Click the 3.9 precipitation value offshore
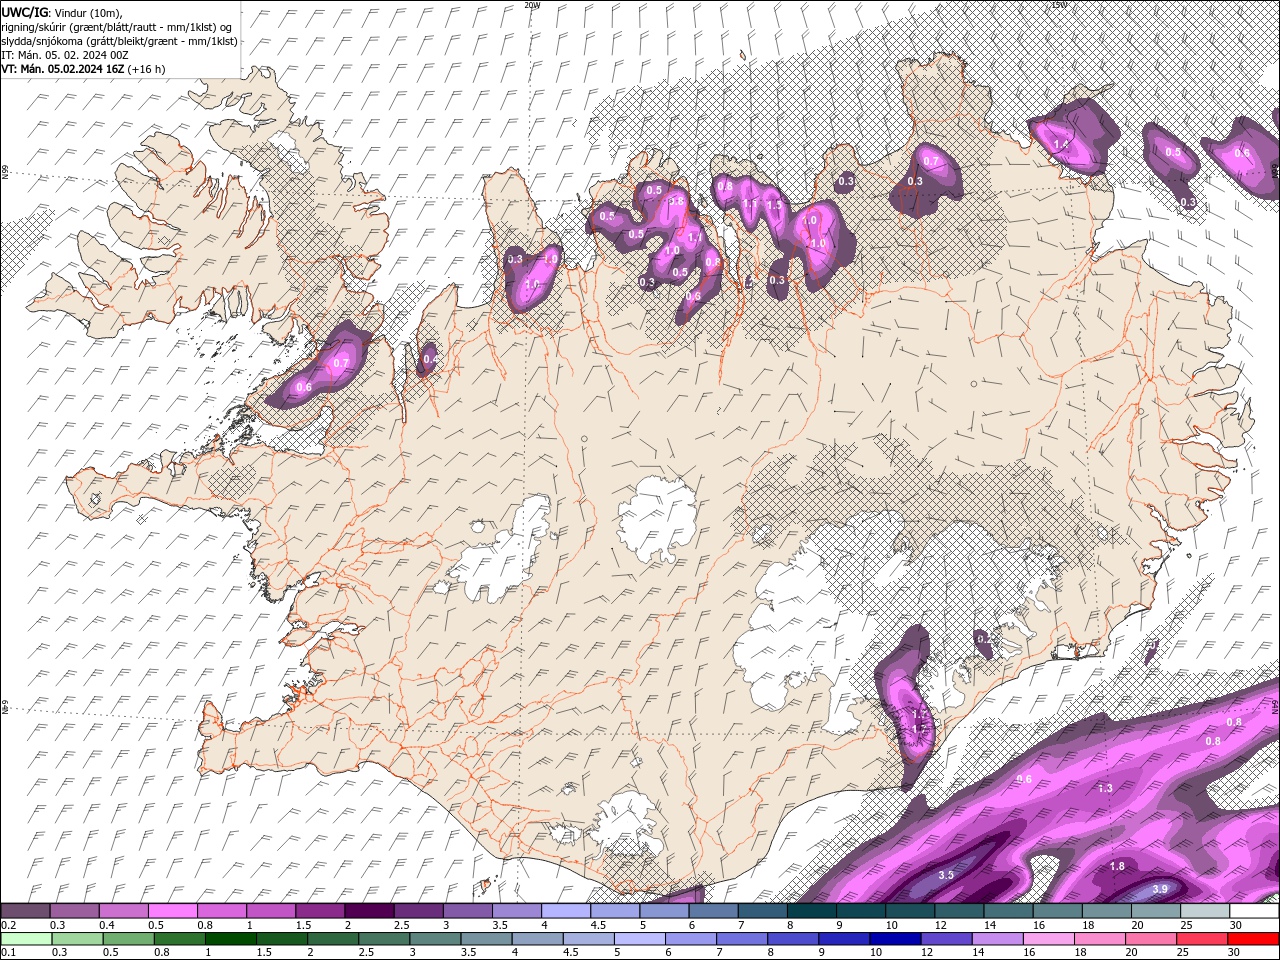Viewport: 1280px width, 960px height. click(1160, 889)
